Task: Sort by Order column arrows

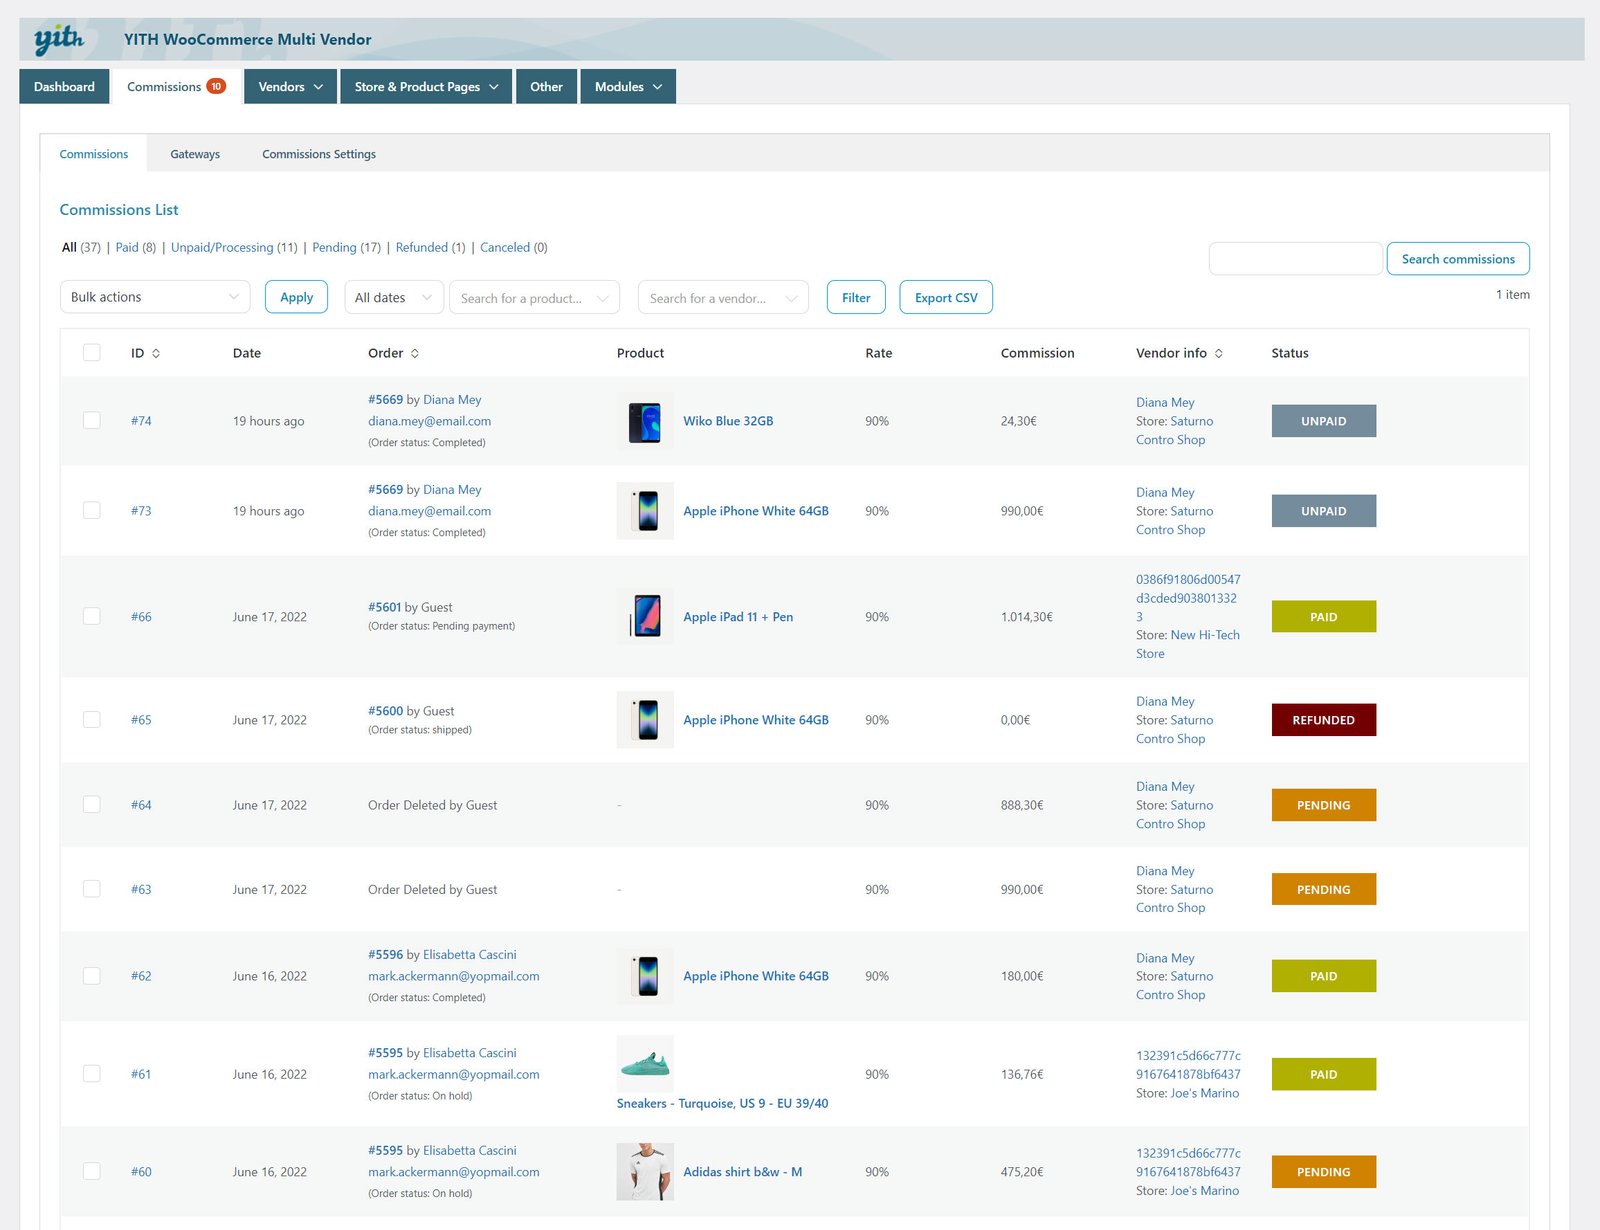Action: click(415, 353)
